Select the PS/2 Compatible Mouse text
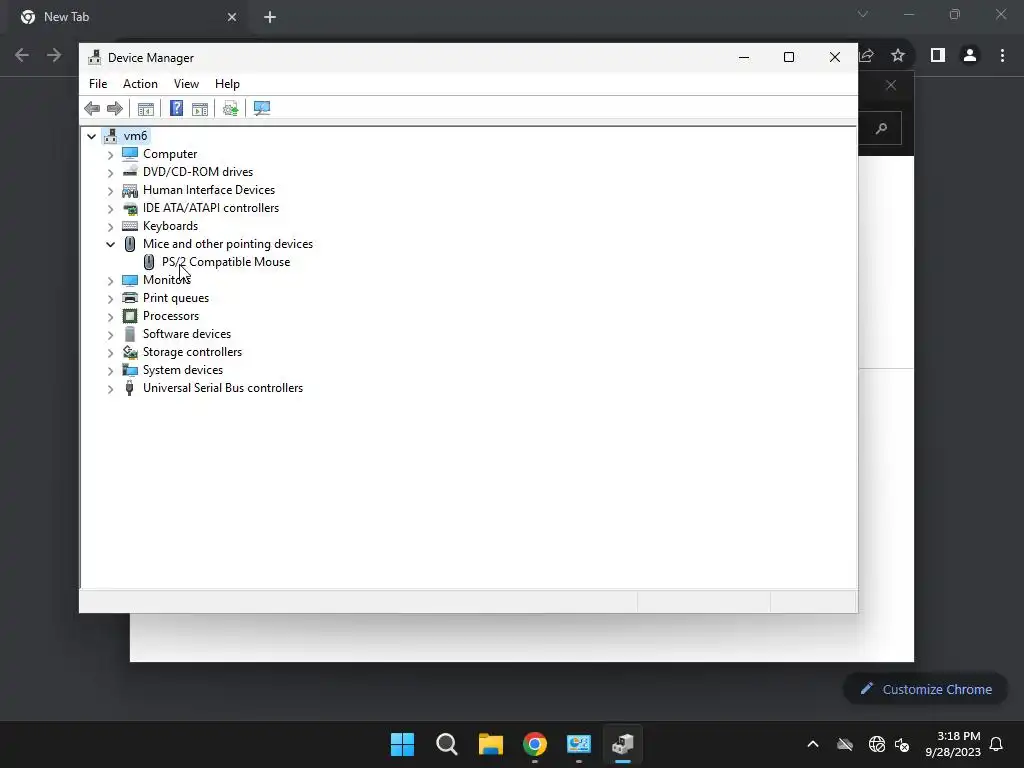Viewport: 1024px width, 768px height. (x=226, y=262)
